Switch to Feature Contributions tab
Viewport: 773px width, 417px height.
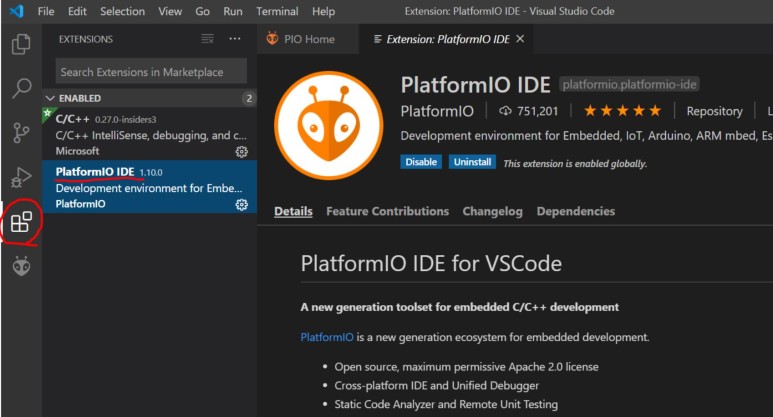pos(387,211)
